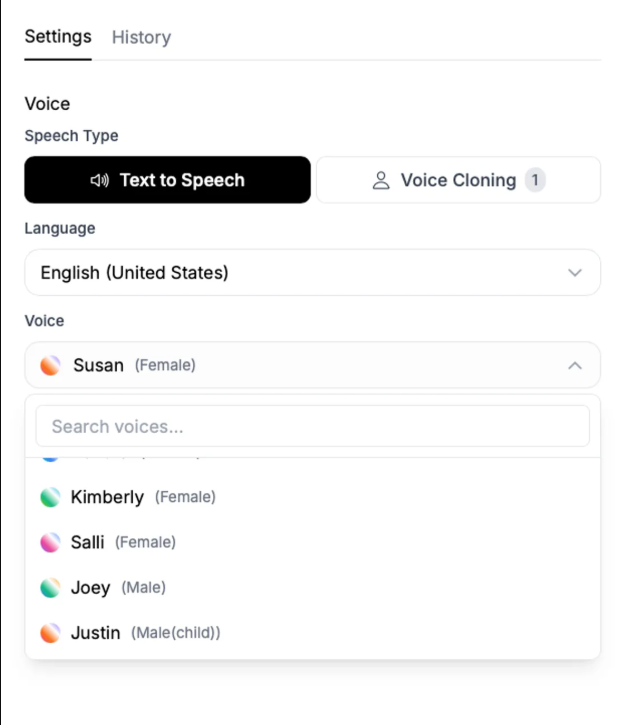Choose Kimberly (Female) voice option
Viewport: 626px width, 725px height.
pos(313,497)
